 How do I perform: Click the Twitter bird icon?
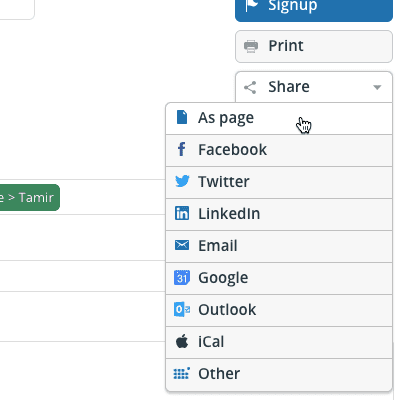point(182,181)
